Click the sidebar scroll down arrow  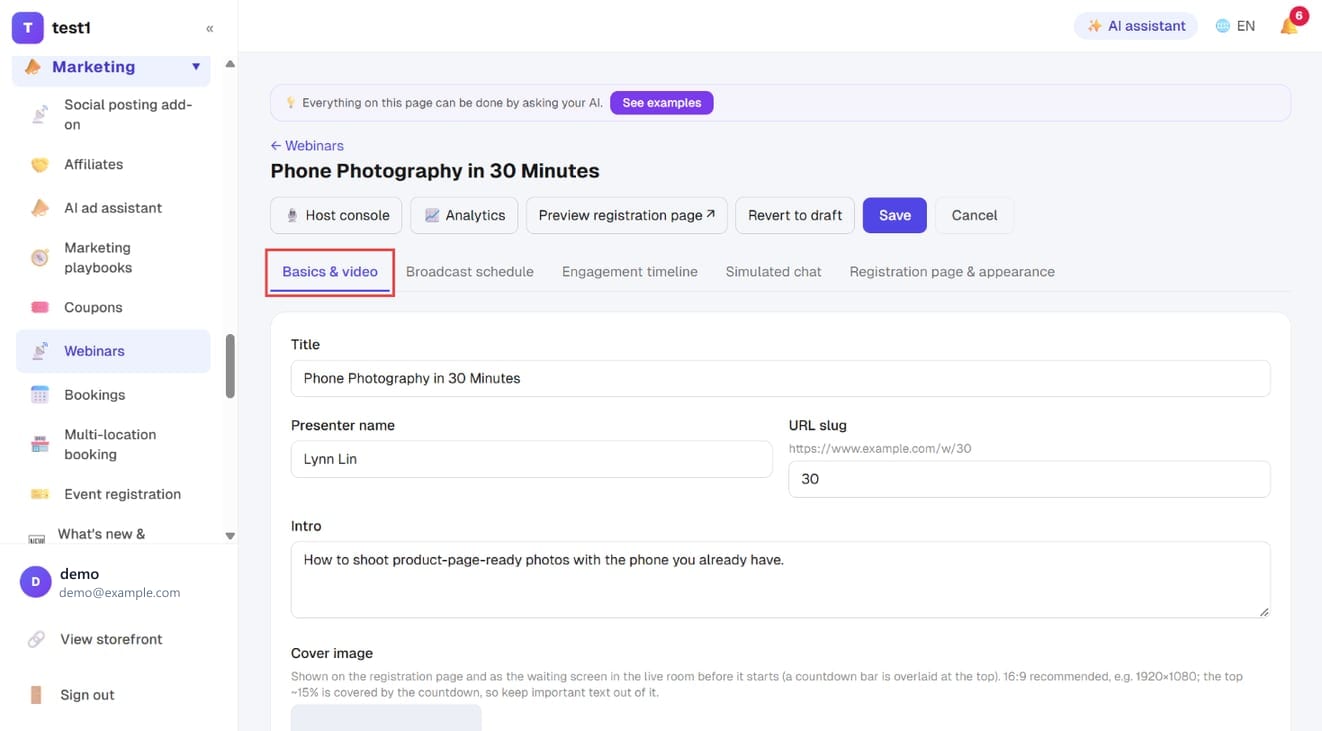(x=230, y=536)
